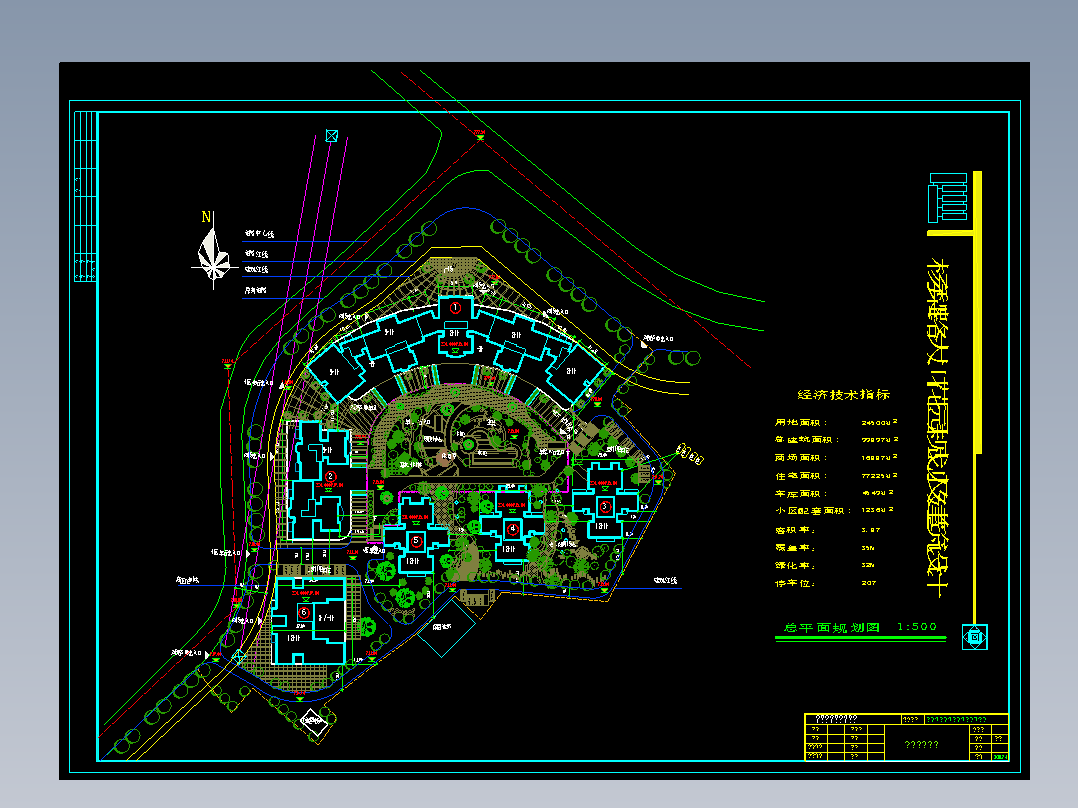This screenshot has width=1078, height=808.
Task: Click the white diamond symbol at plan bottom
Action: click(x=314, y=721)
